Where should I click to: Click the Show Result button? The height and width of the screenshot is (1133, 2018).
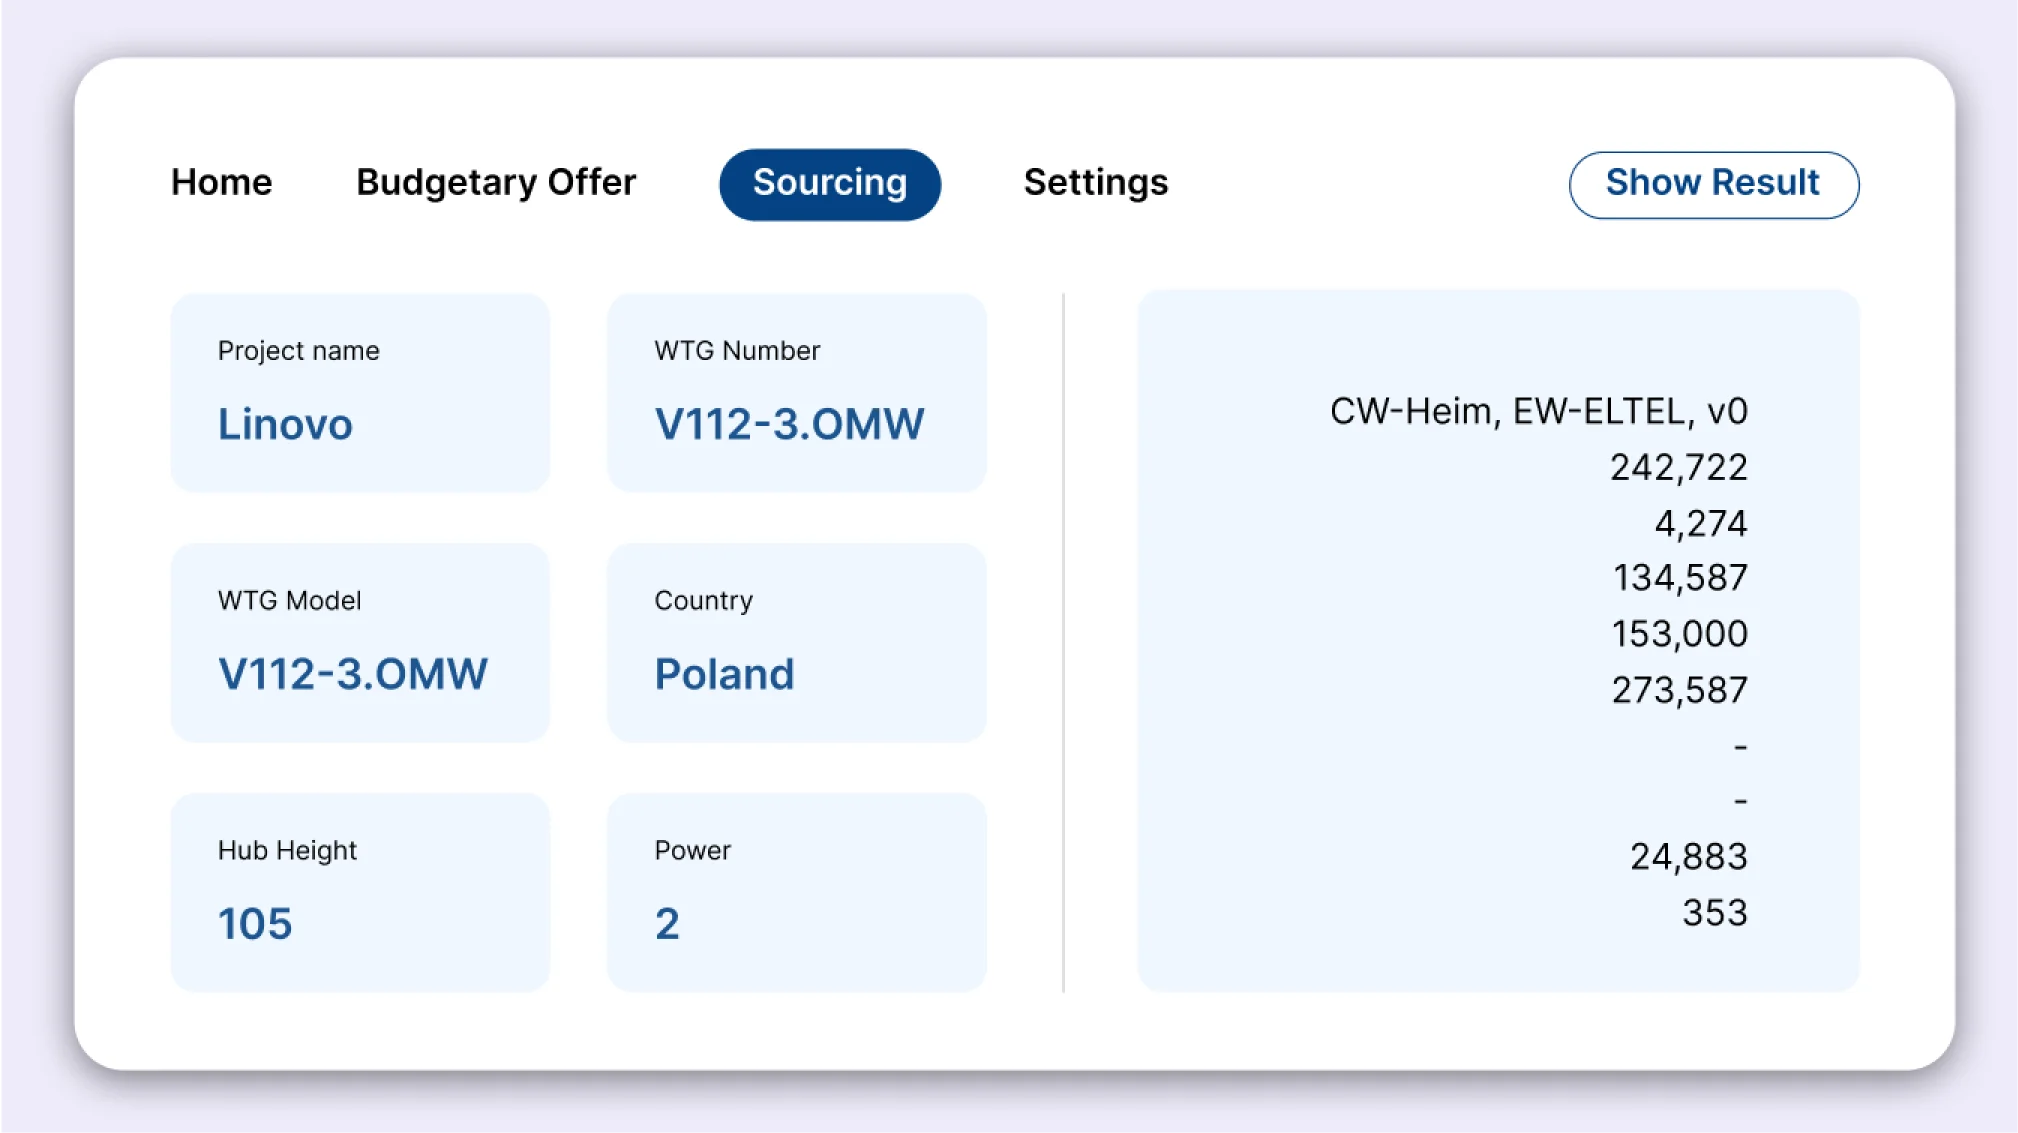(x=1714, y=184)
